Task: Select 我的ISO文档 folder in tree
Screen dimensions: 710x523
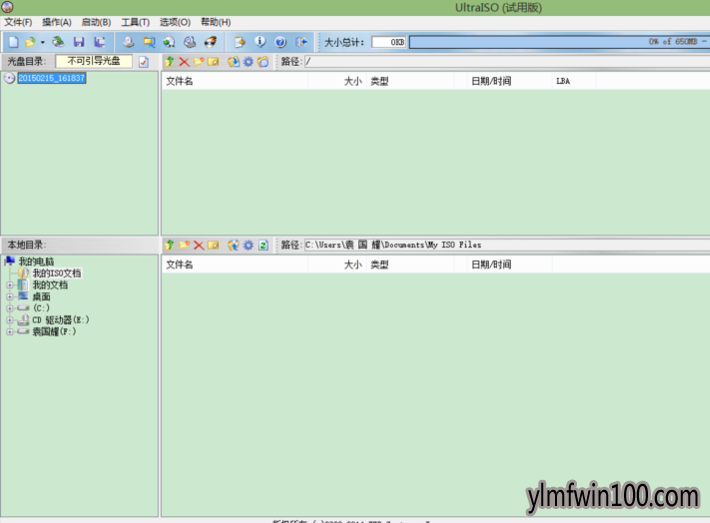Action: pos(57,273)
